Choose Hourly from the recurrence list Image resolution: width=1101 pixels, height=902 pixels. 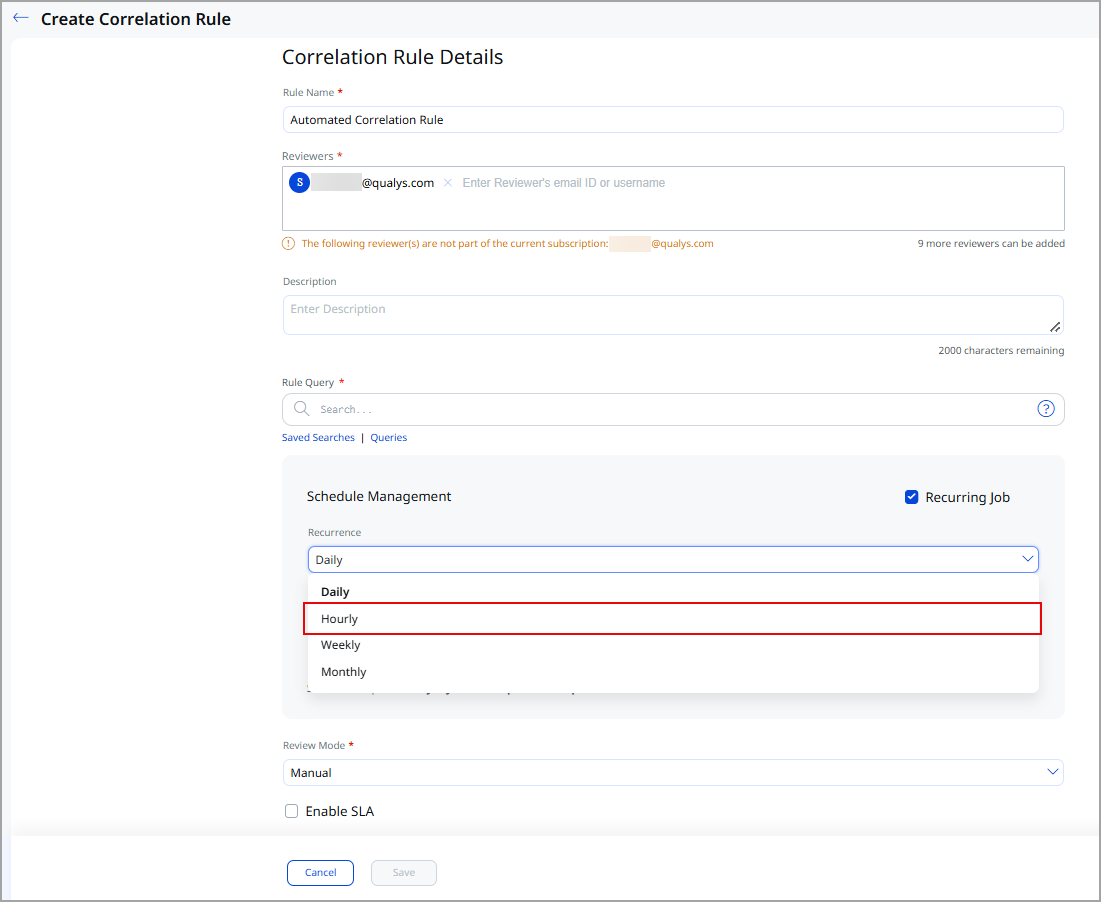coord(673,618)
